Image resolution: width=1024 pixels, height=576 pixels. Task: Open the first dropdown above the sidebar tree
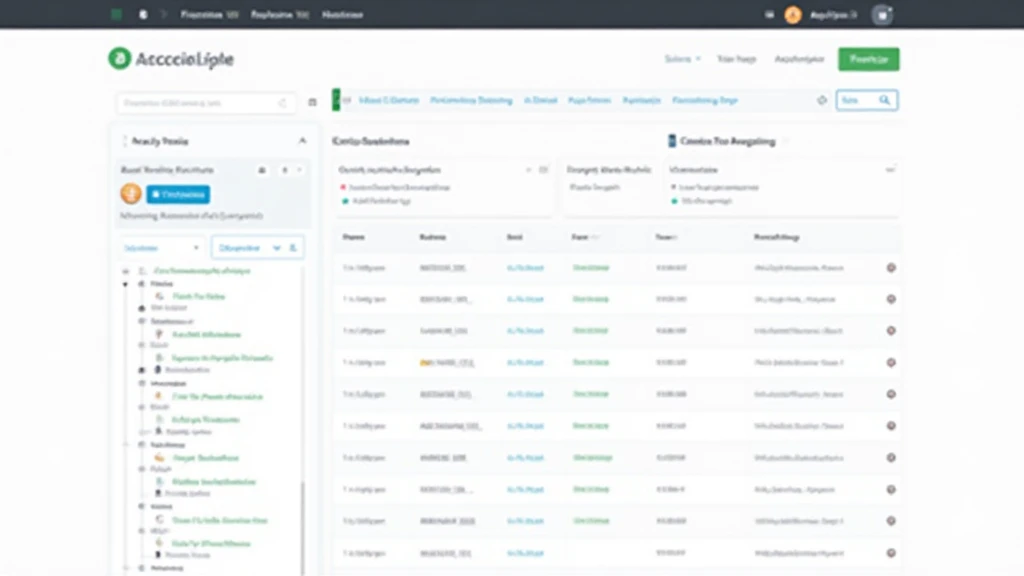[160, 247]
